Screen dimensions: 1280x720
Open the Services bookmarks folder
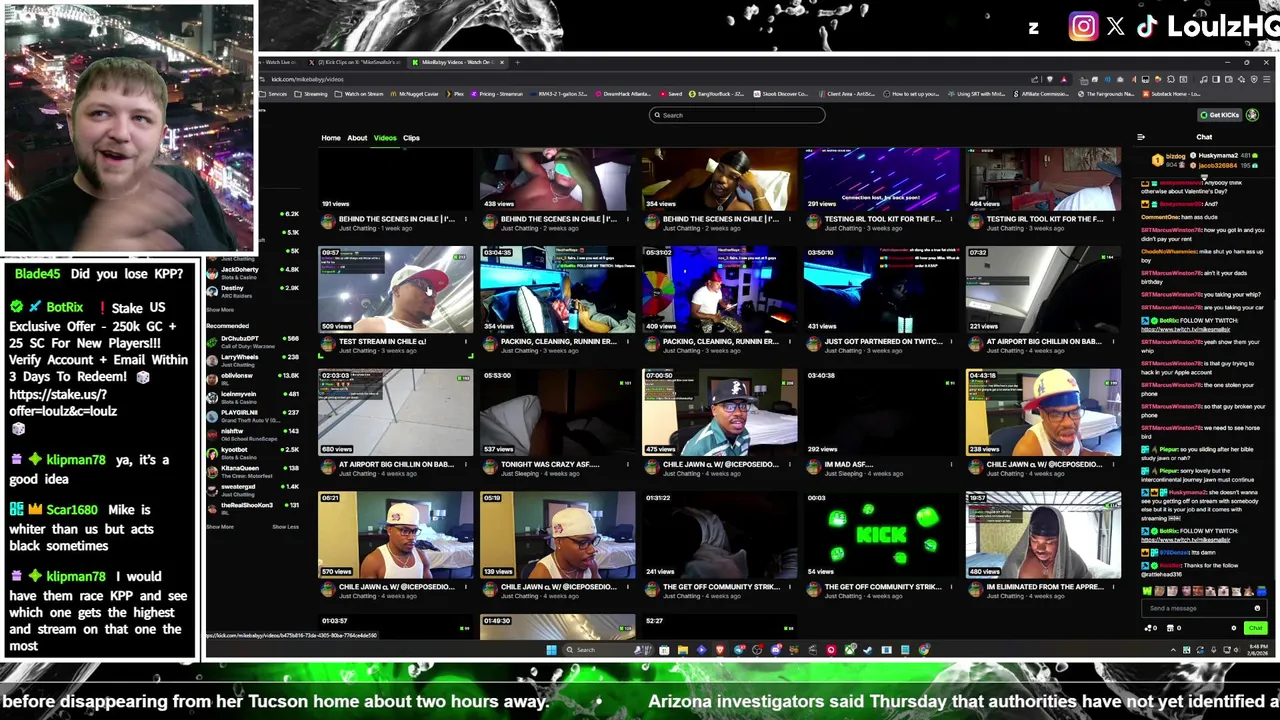[x=273, y=94]
